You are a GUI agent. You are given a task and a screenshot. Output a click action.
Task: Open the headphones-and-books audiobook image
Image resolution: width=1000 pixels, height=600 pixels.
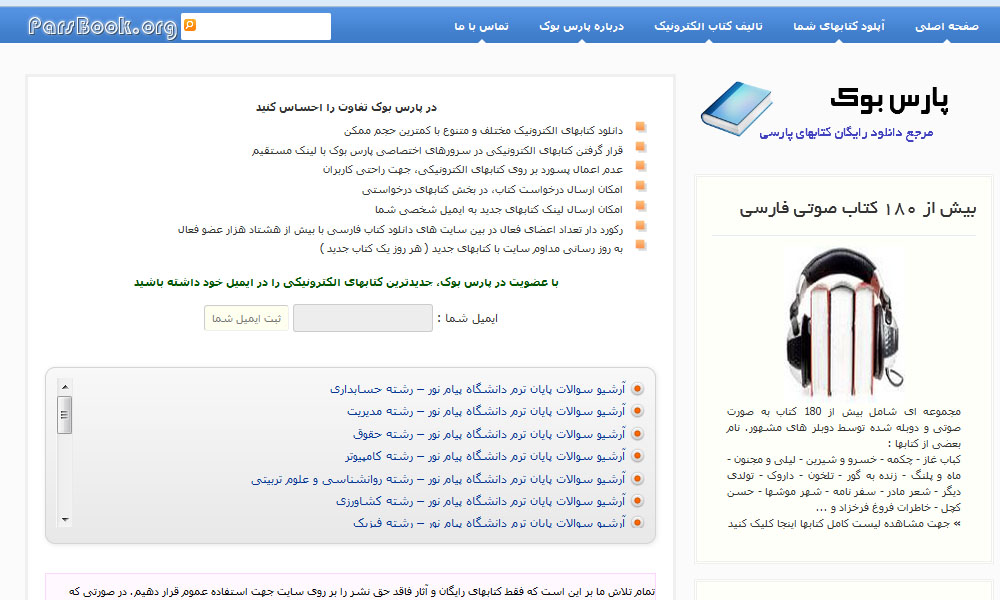coord(844,322)
